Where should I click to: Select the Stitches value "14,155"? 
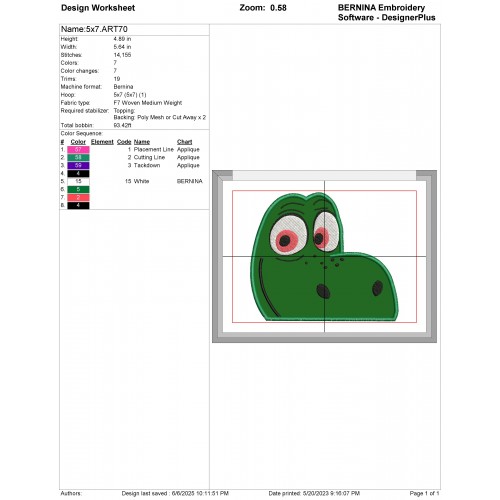click(x=122, y=55)
